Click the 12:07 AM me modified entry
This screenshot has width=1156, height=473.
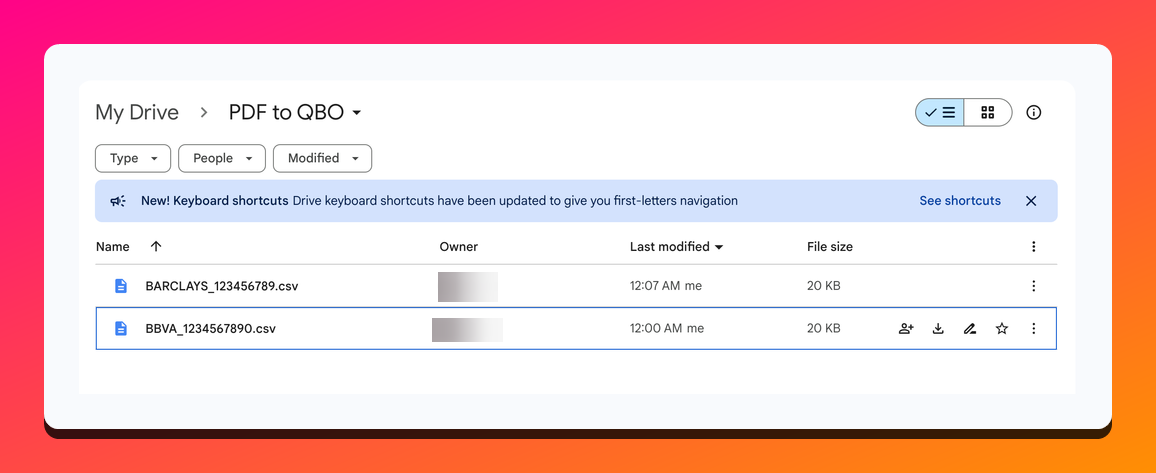point(666,286)
